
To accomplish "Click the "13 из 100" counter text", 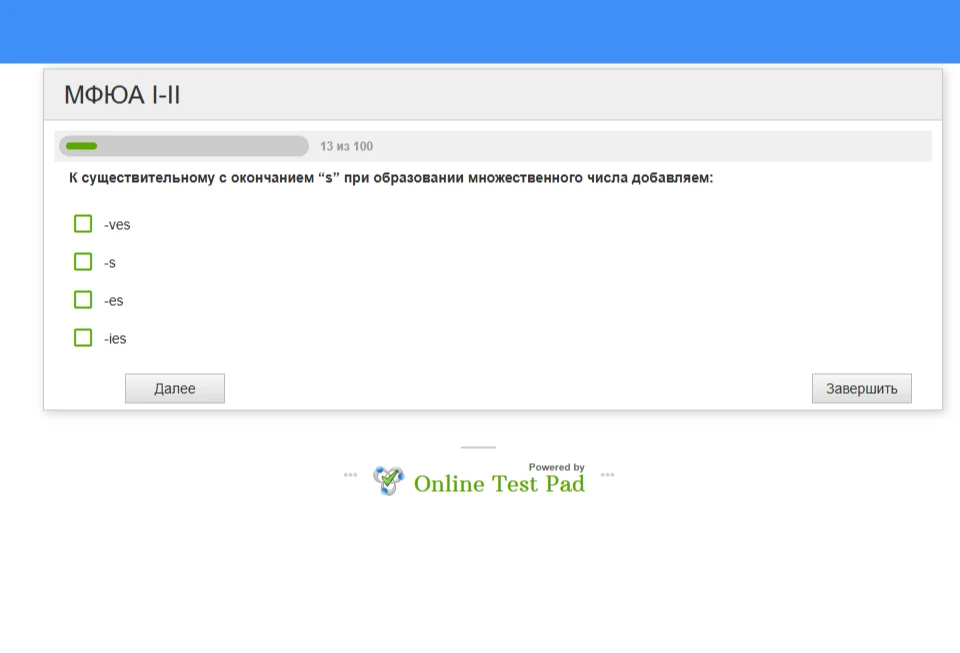I will pos(347,146).
